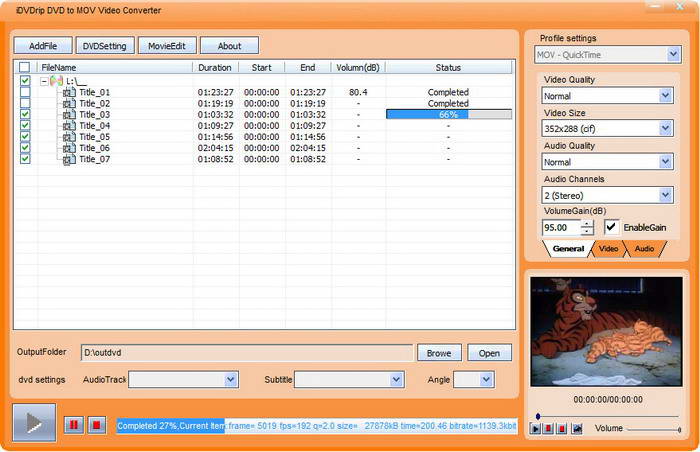Decrease VolumeGain with the down arrow

(x=587, y=231)
